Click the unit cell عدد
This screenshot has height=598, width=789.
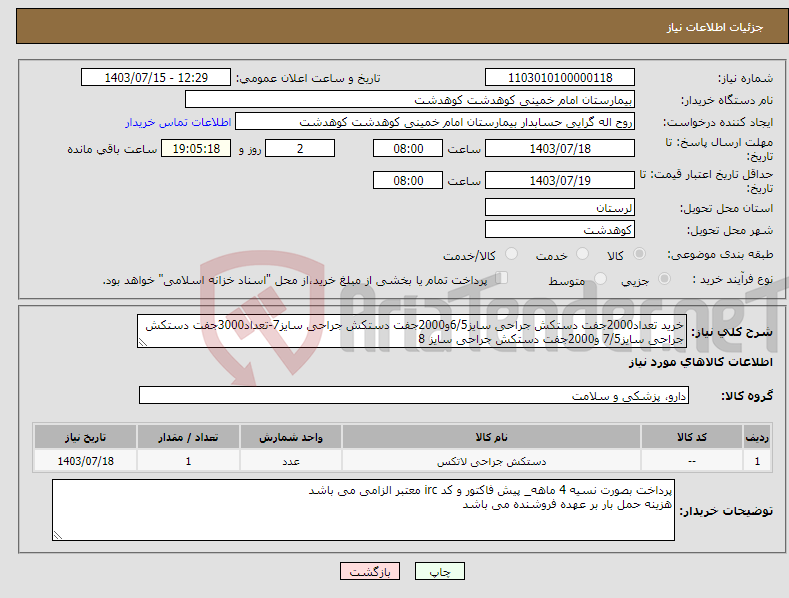(x=291, y=461)
